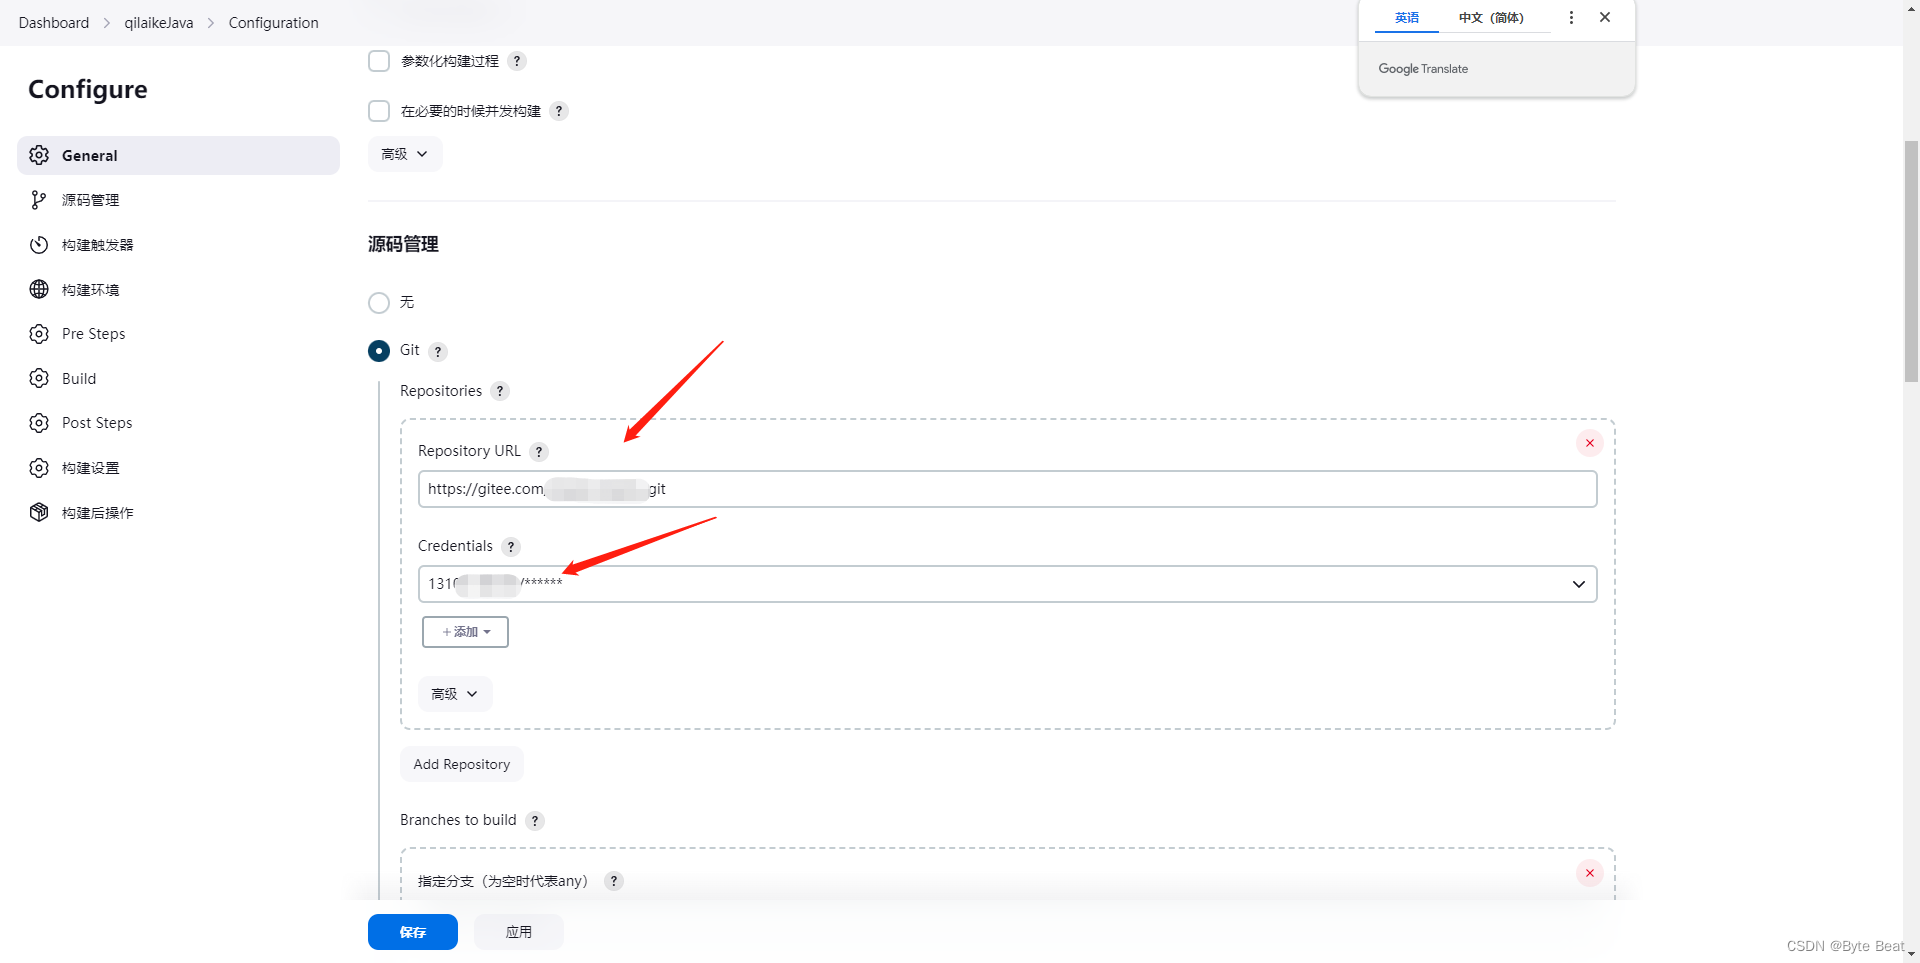Click the page vertical scrollbar

click(1911, 261)
